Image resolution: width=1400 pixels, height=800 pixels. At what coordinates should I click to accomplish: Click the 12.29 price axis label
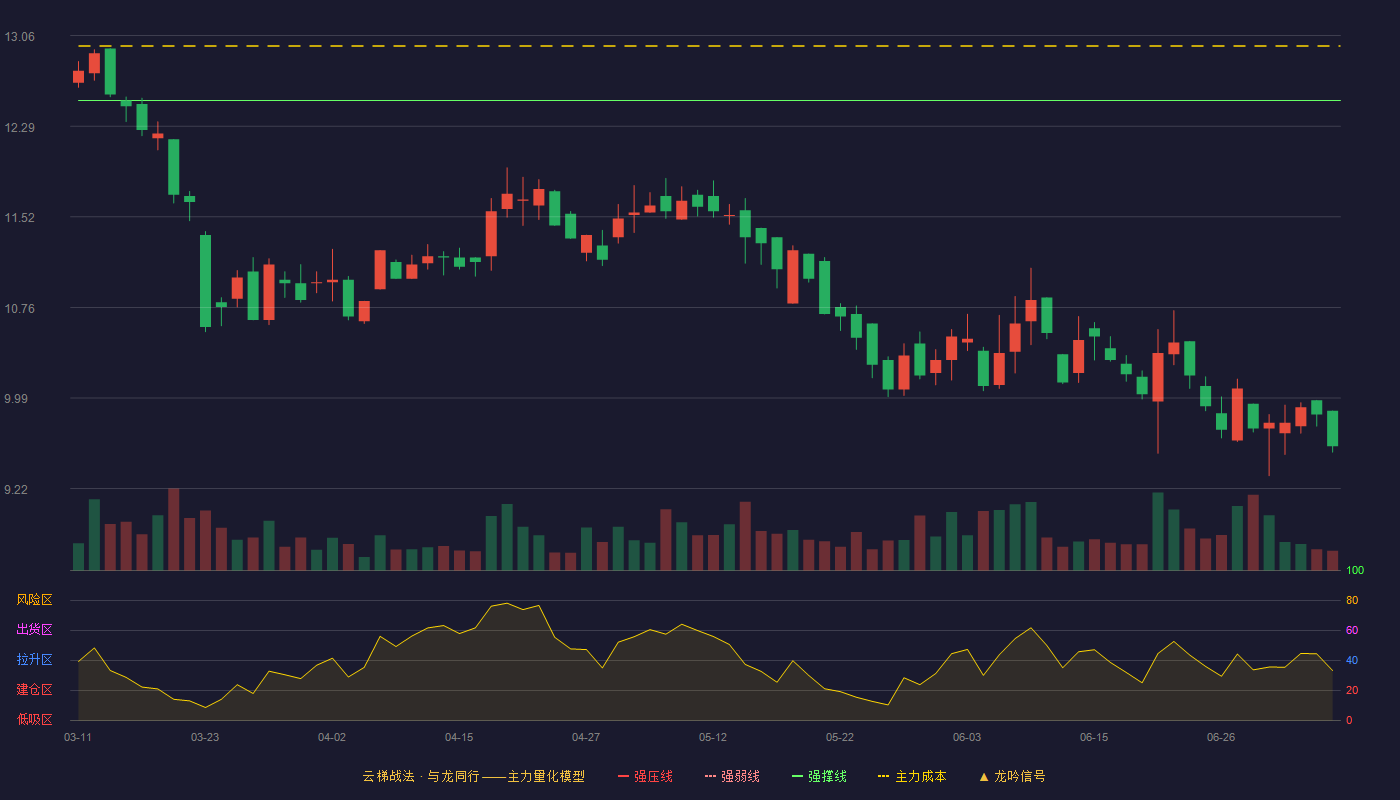pos(19,127)
